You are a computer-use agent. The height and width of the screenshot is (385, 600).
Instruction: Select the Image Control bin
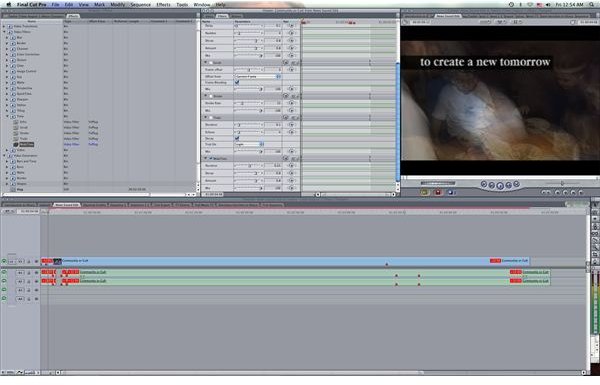coord(26,71)
